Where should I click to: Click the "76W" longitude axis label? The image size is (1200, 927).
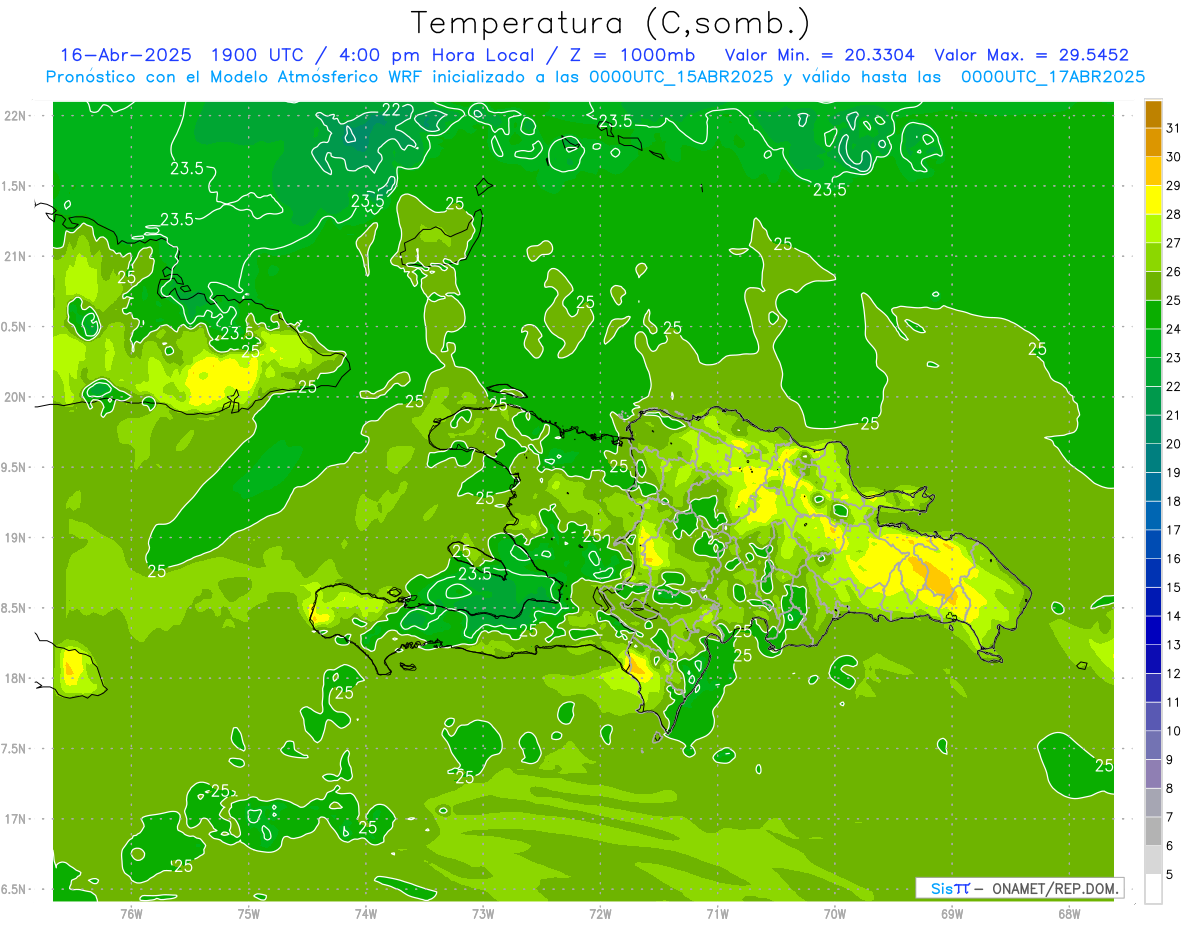pos(131,913)
